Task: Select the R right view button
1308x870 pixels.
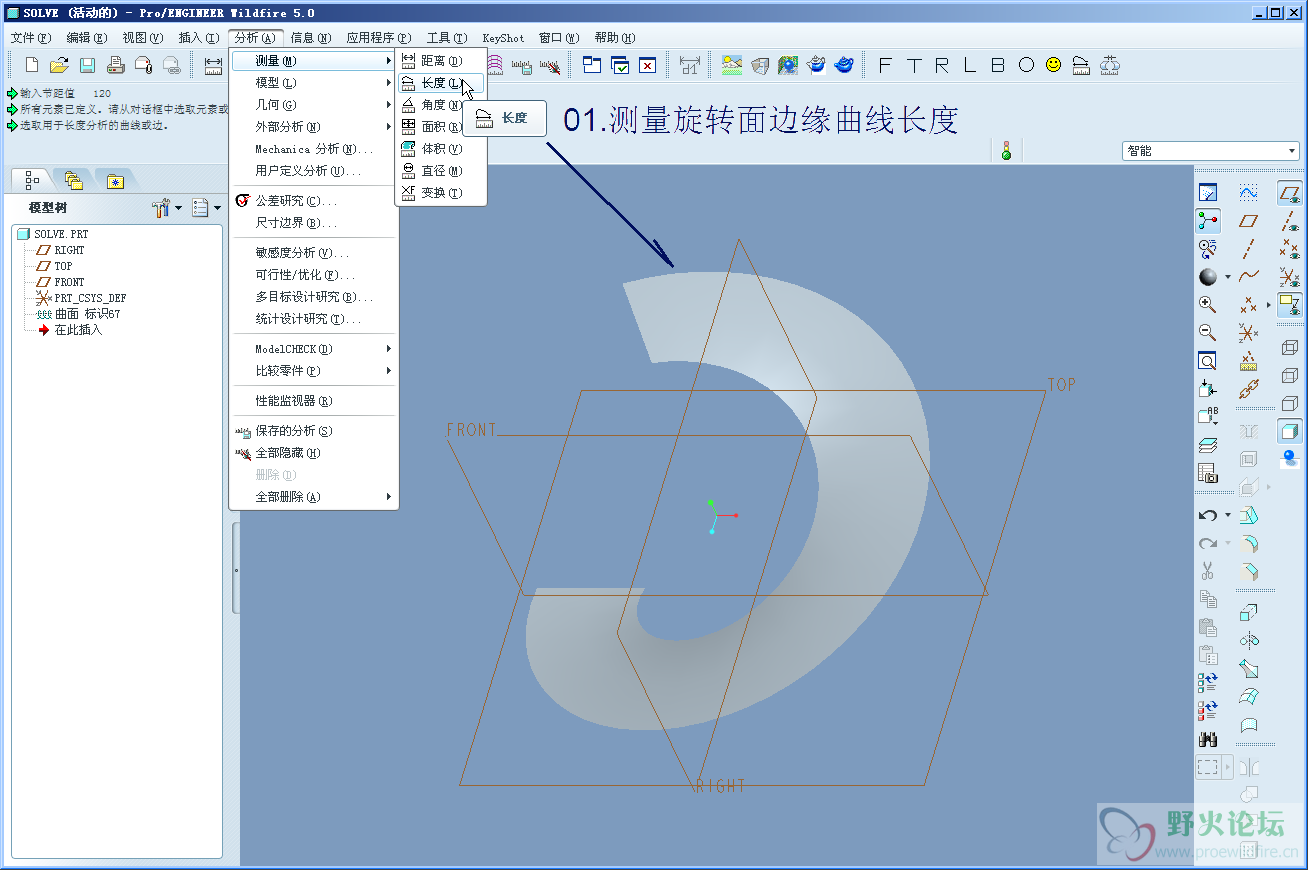Action: tap(942, 65)
